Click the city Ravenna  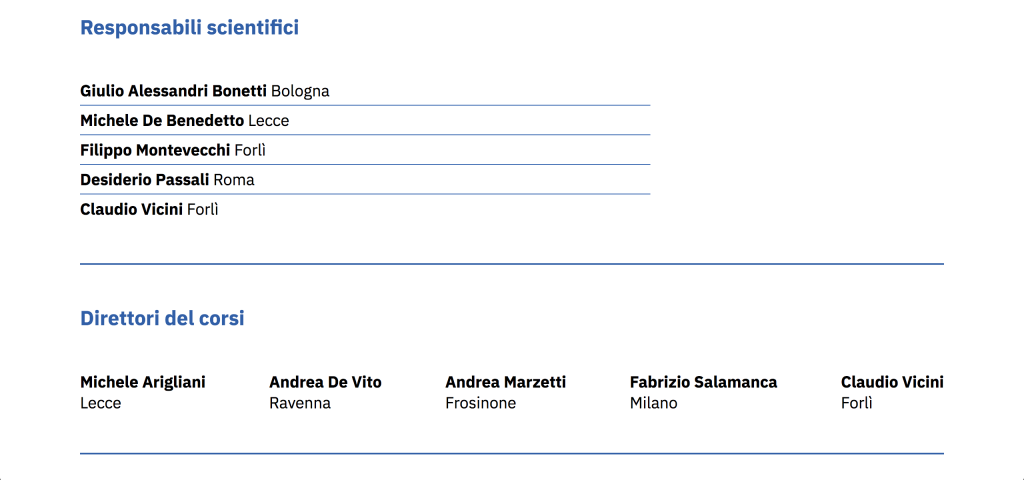(x=300, y=403)
